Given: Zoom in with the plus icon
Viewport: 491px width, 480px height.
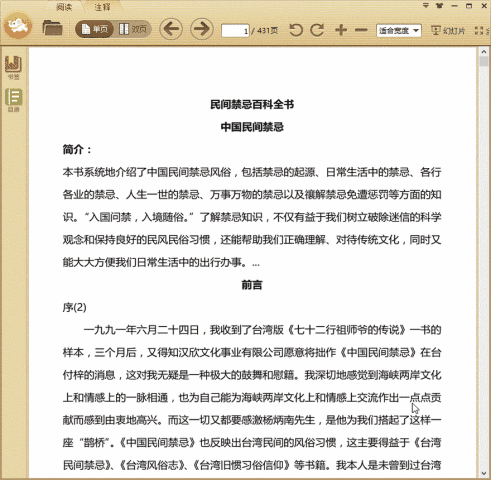Looking at the screenshot, I should click(341, 30).
